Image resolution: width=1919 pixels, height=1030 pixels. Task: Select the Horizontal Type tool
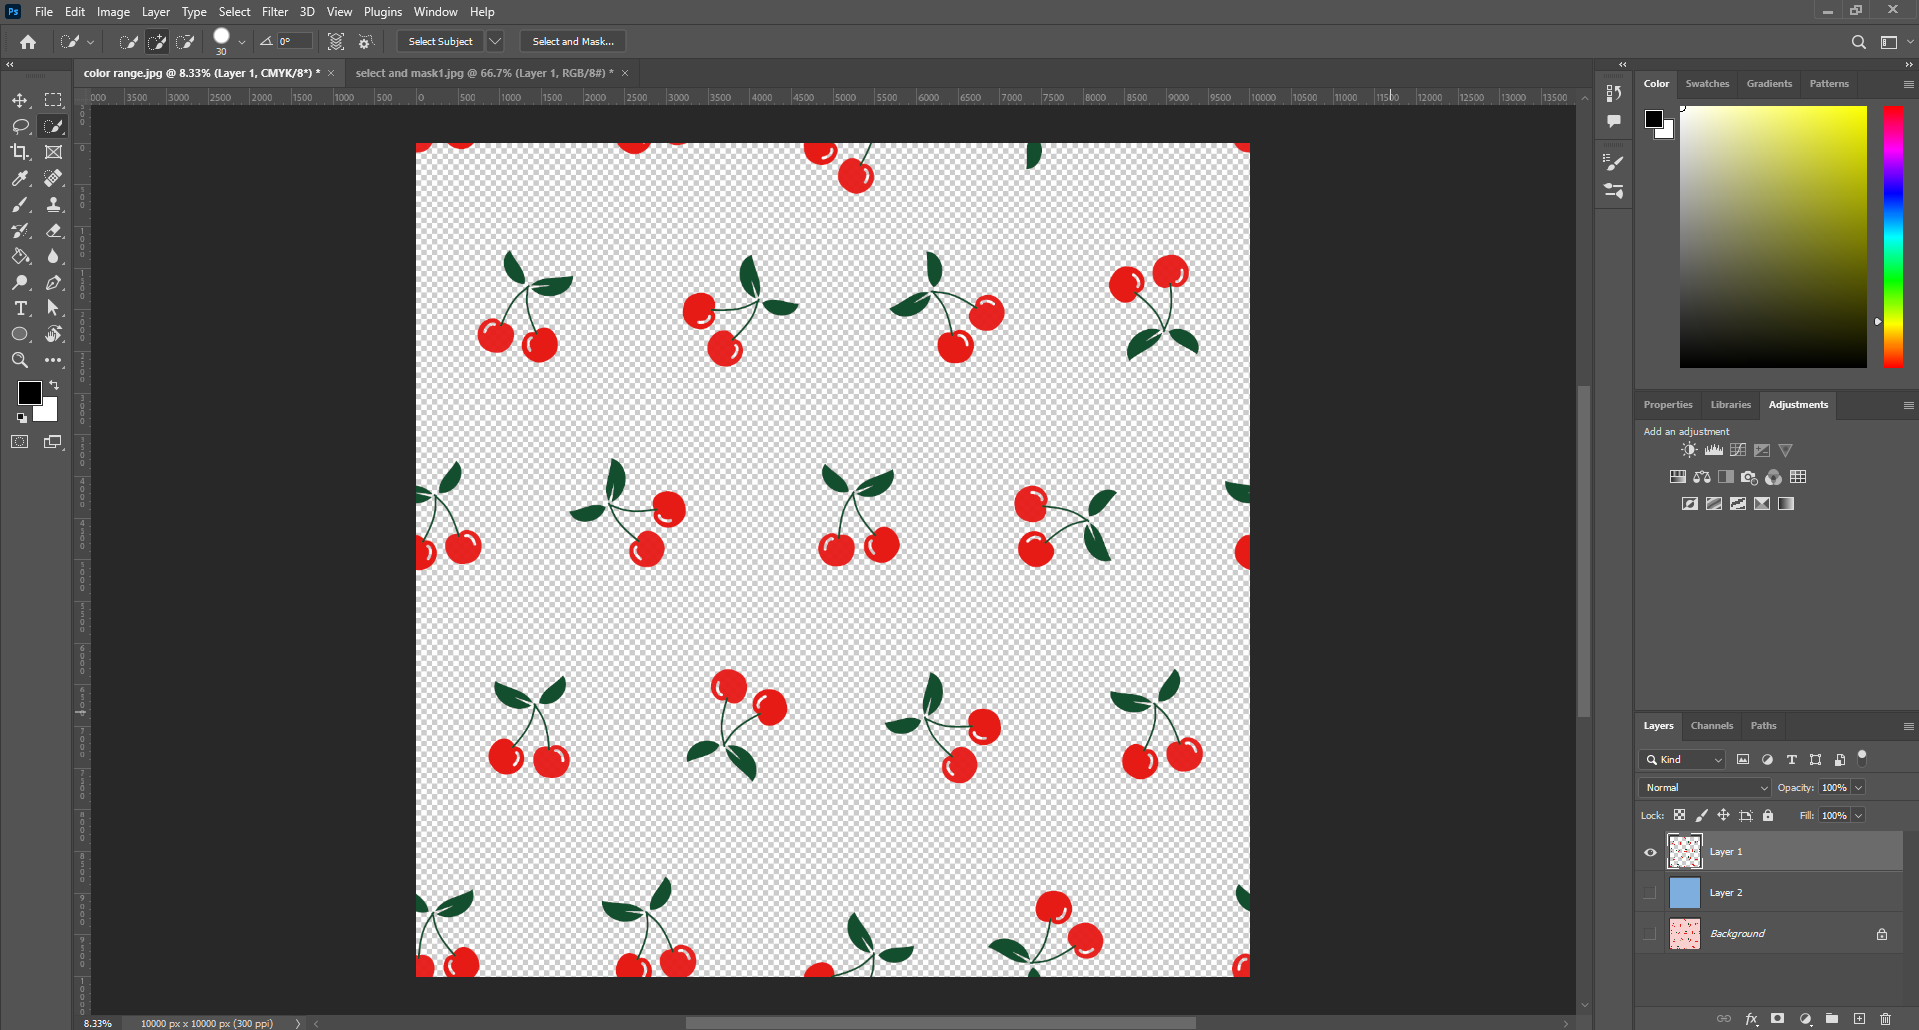pos(20,308)
